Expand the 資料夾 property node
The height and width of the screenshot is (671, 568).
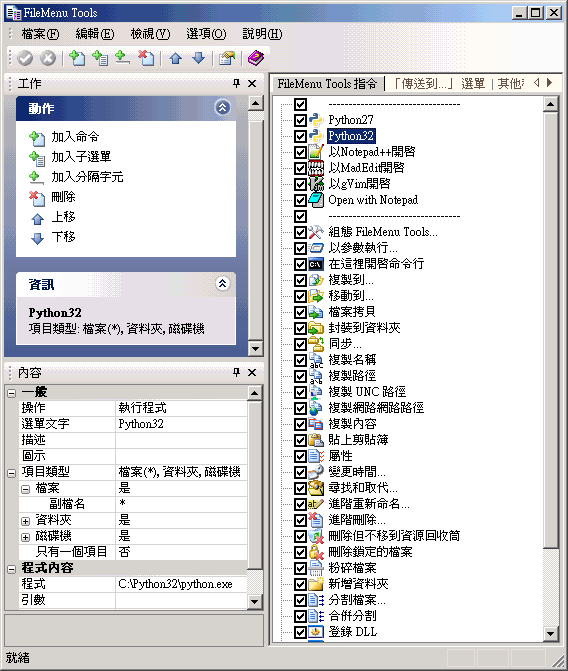pos(26,521)
